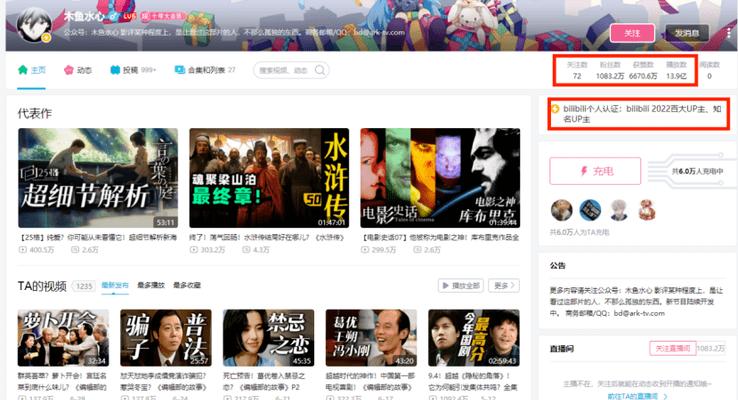Image resolution: width=738 pixels, height=400 pixels.
Task: Open the 合集和列表 tab
Action: click(x=205, y=70)
